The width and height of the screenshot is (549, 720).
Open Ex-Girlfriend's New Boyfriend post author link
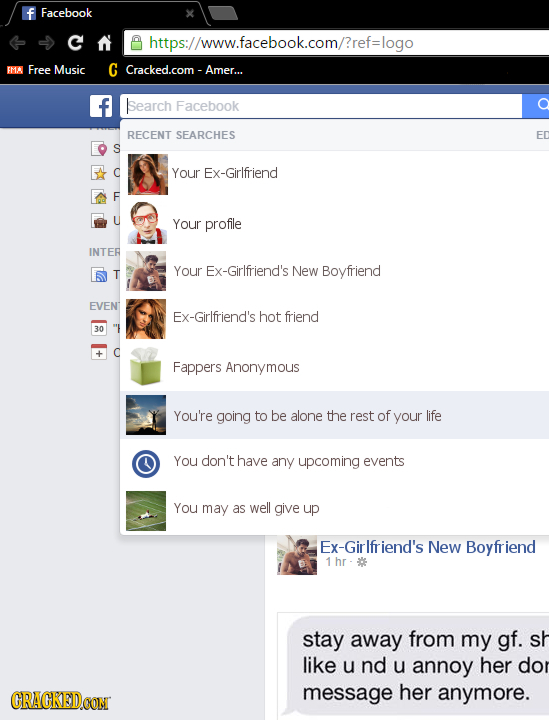(x=428, y=547)
